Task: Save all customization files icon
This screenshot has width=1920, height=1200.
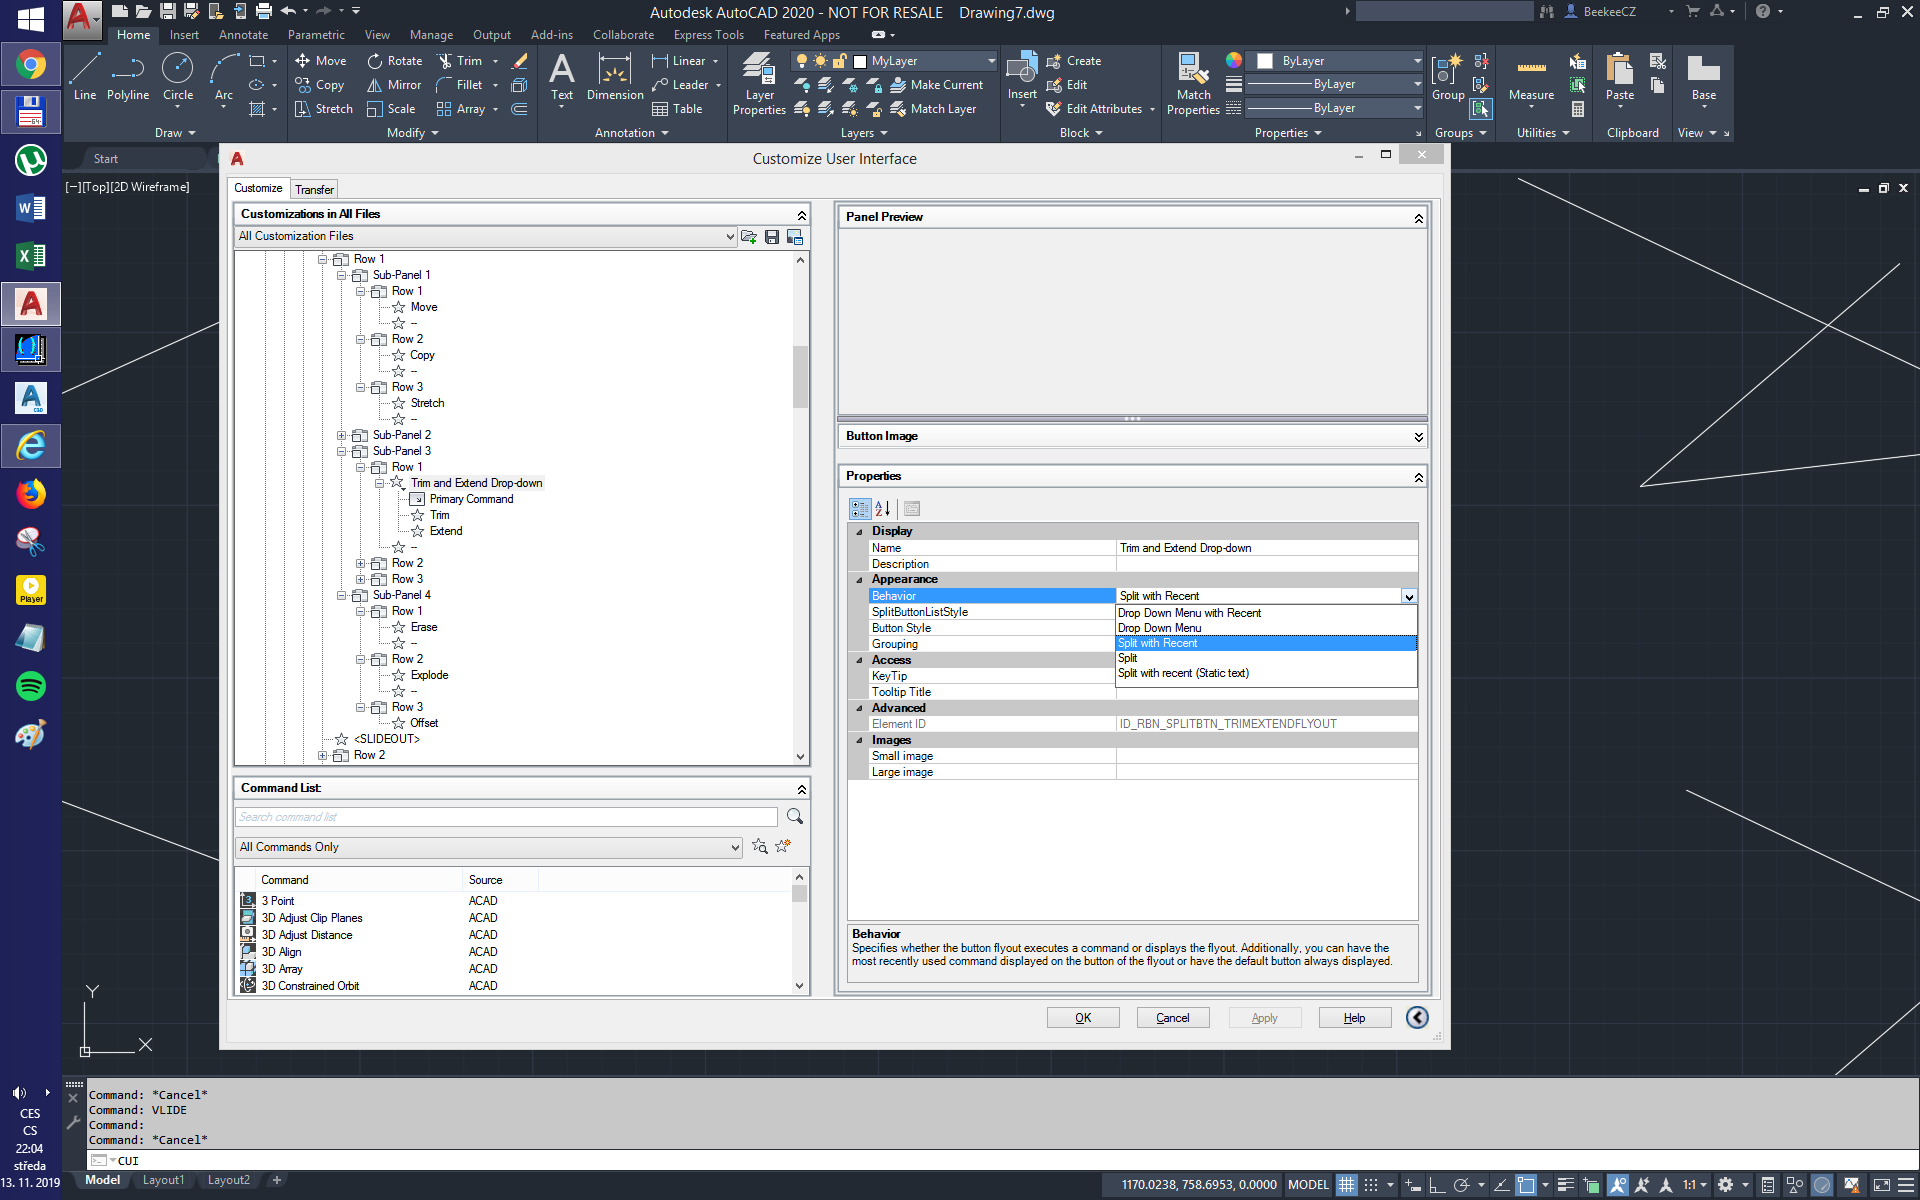Action: [x=772, y=237]
